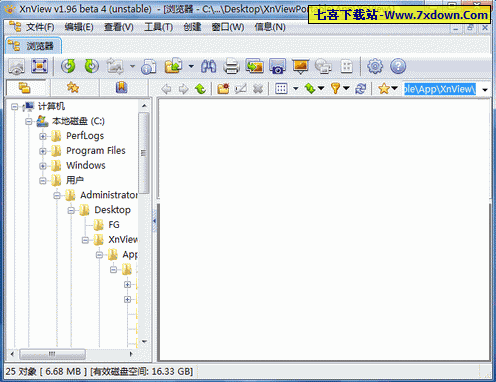Switch to the favorites star tab

[73, 88]
